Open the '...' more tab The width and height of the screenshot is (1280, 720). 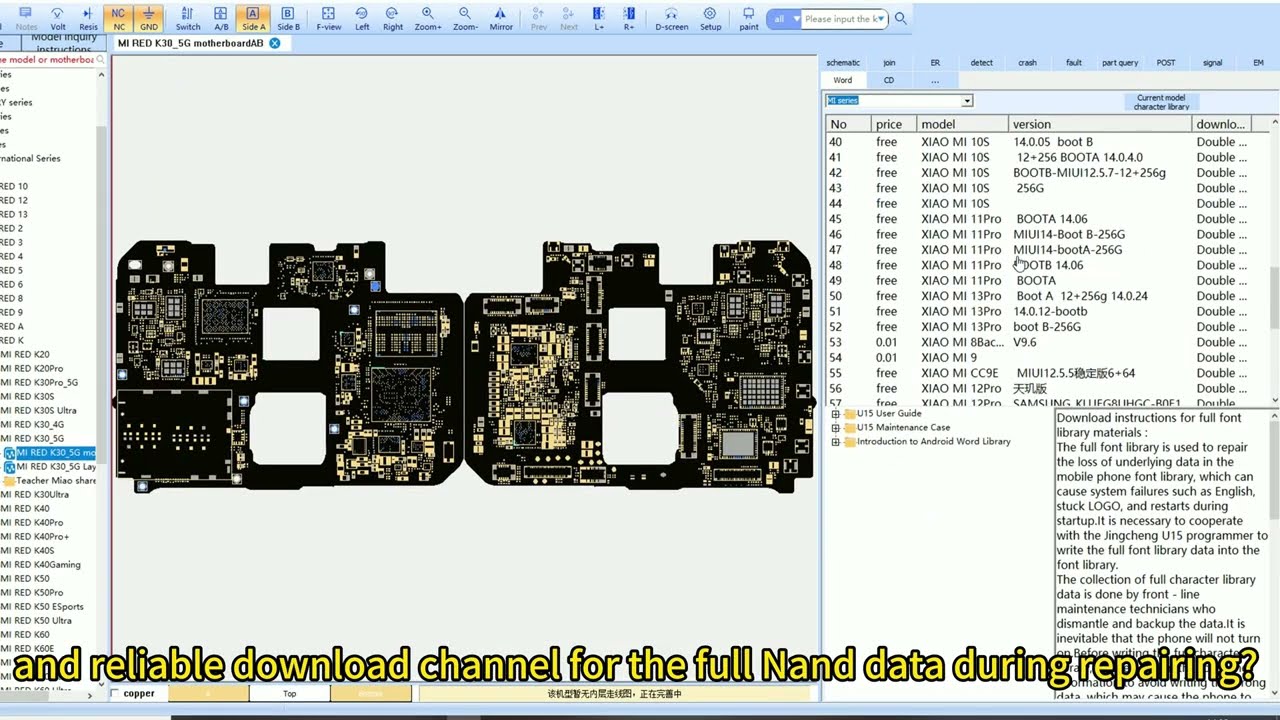click(x=935, y=80)
